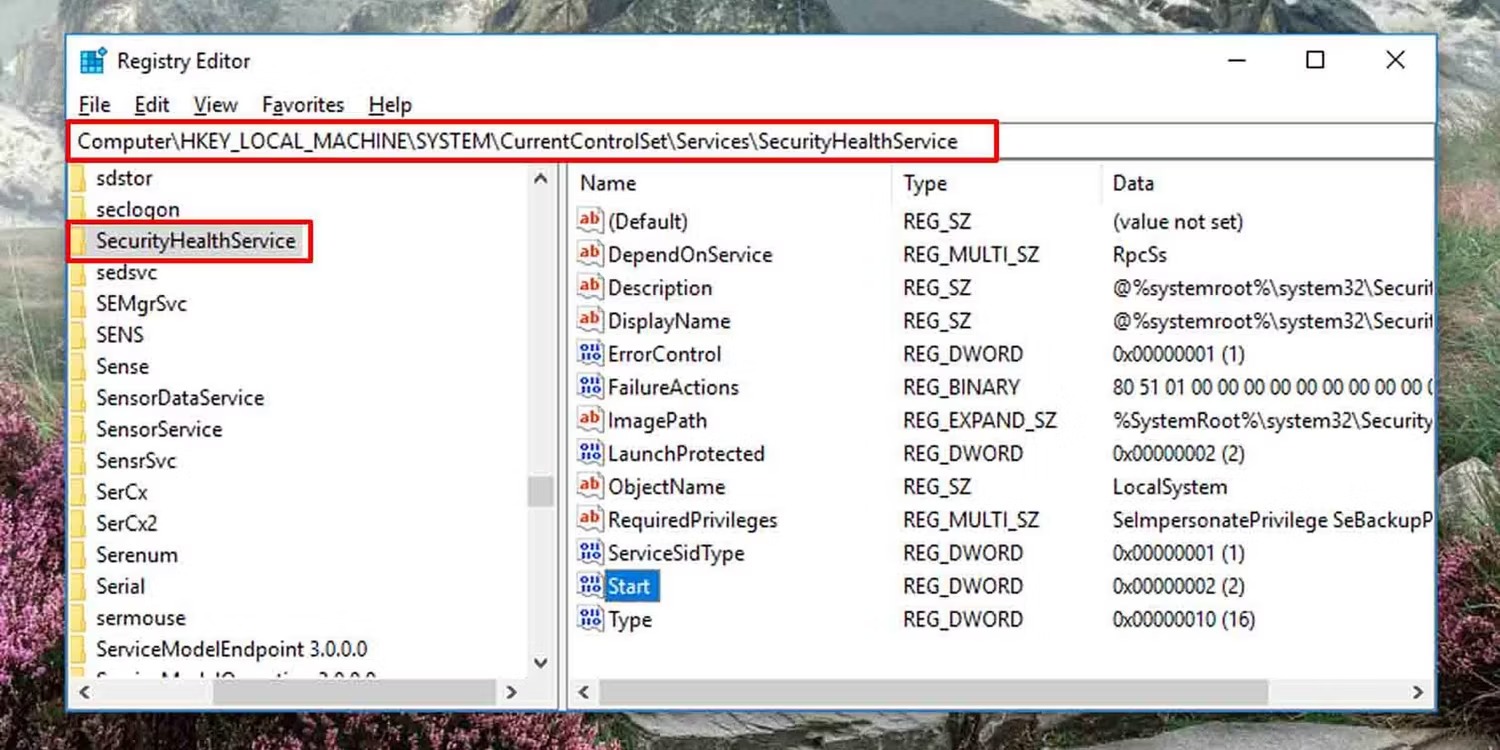Minimize the Registry Editor window
1500x750 pixels.
[x=1237, y=61]
